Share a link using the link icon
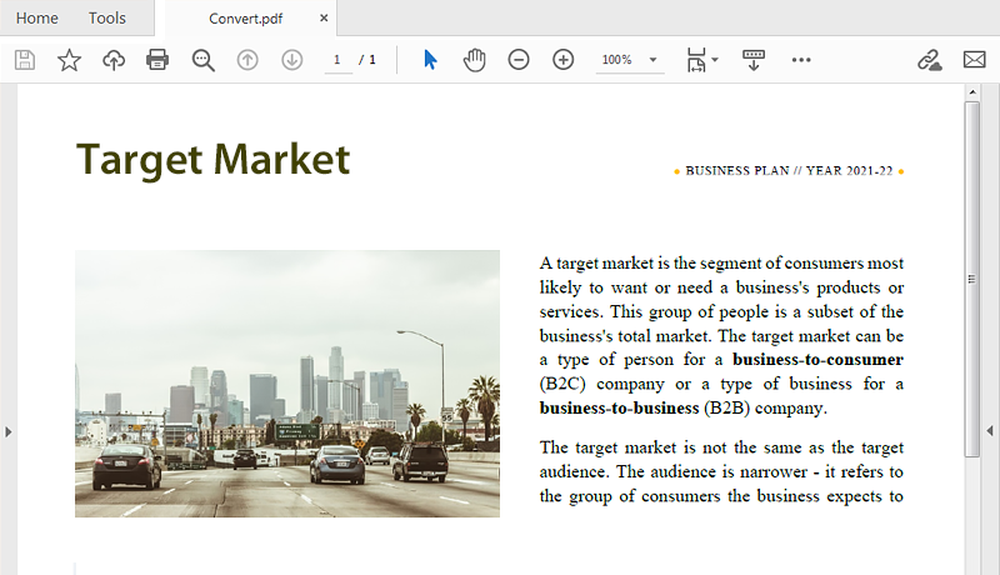 [929, 60]
